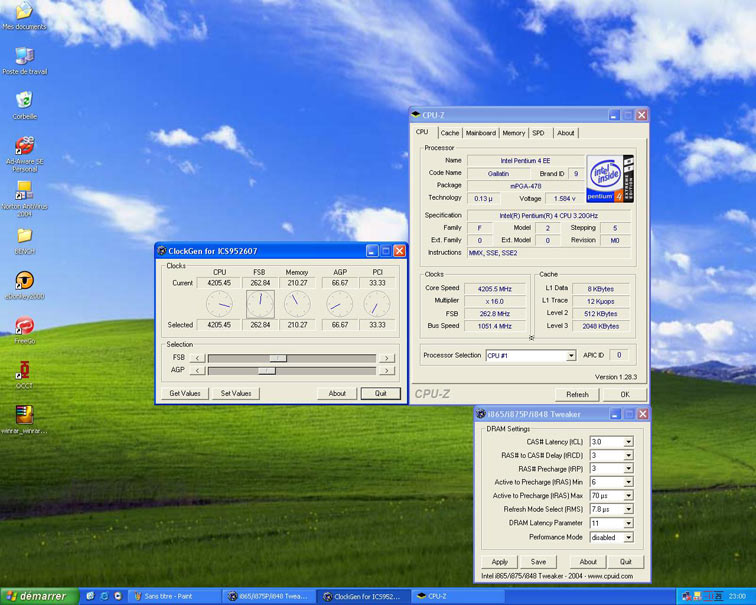Click i865 Tweaker title bar icon

pos(481,414)
